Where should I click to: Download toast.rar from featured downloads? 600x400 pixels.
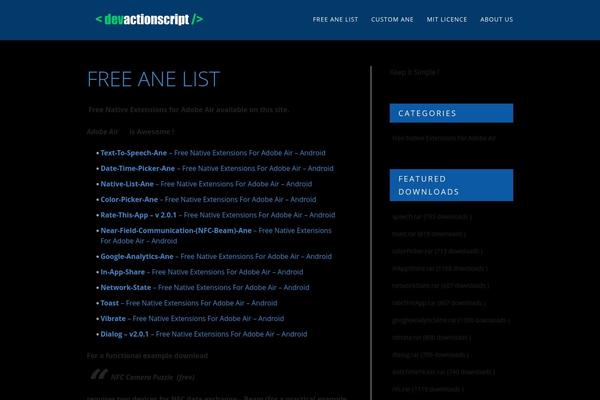tap(429, 234)
